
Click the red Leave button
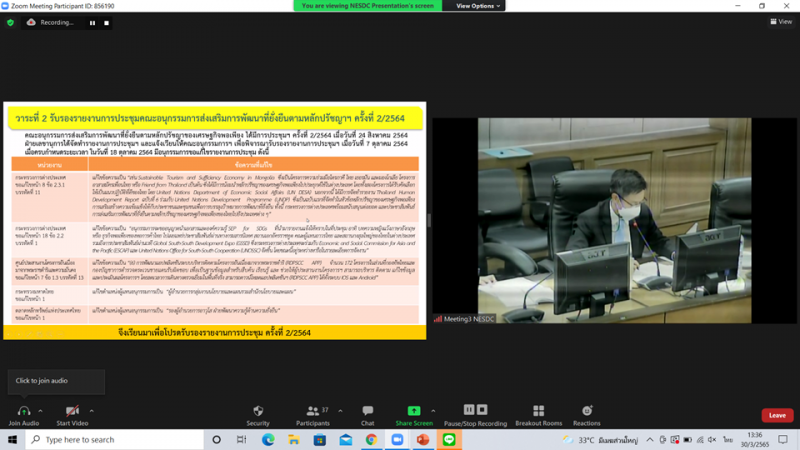pyautogui.click(x=777, y=415)
